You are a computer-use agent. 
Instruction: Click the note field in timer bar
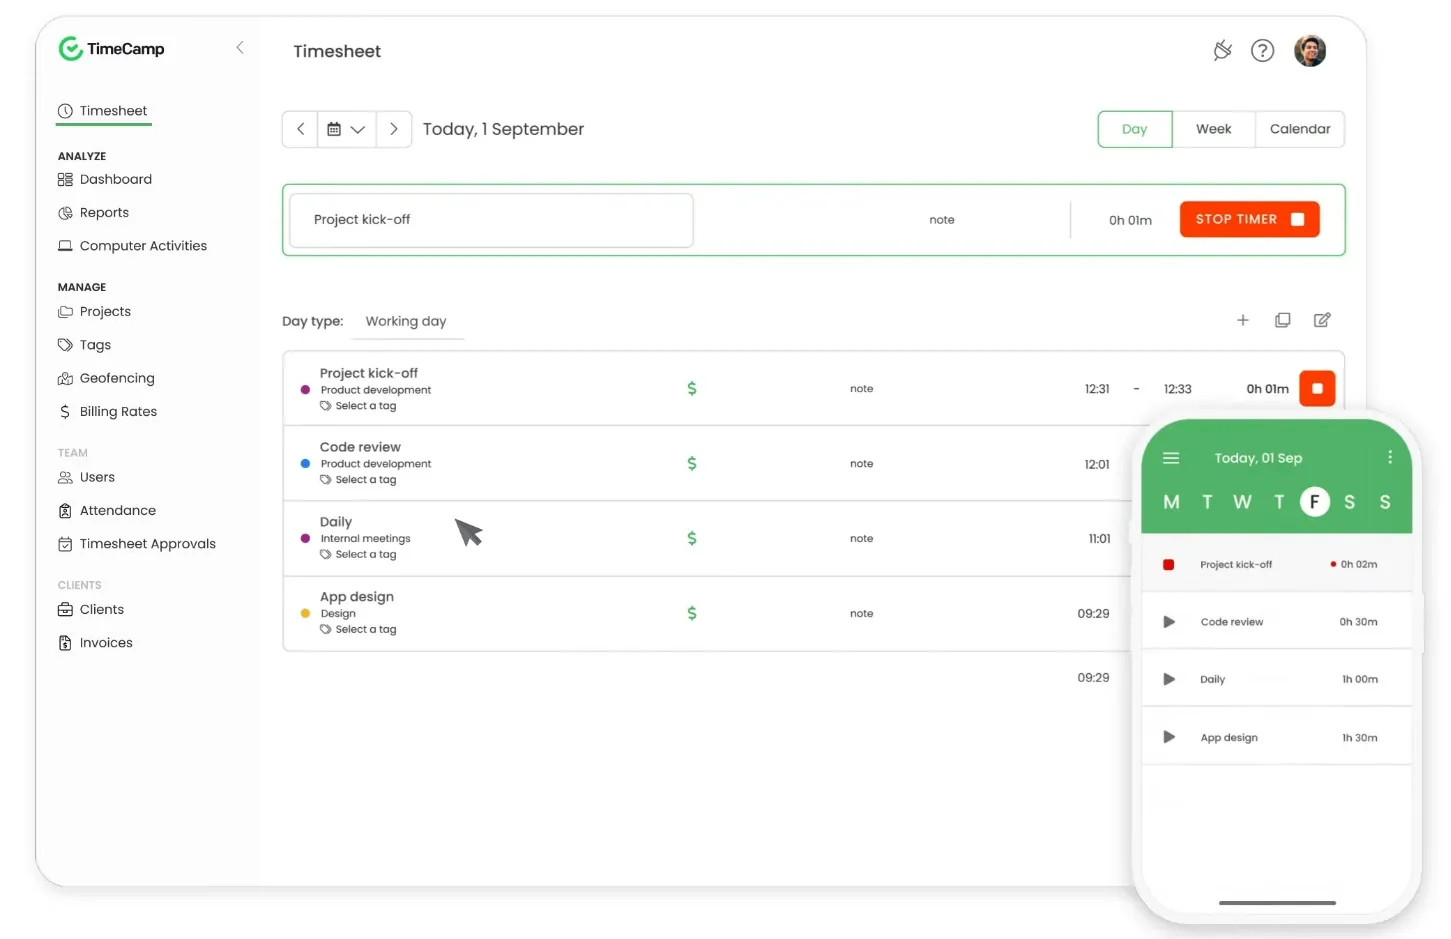tap(941, 220)
